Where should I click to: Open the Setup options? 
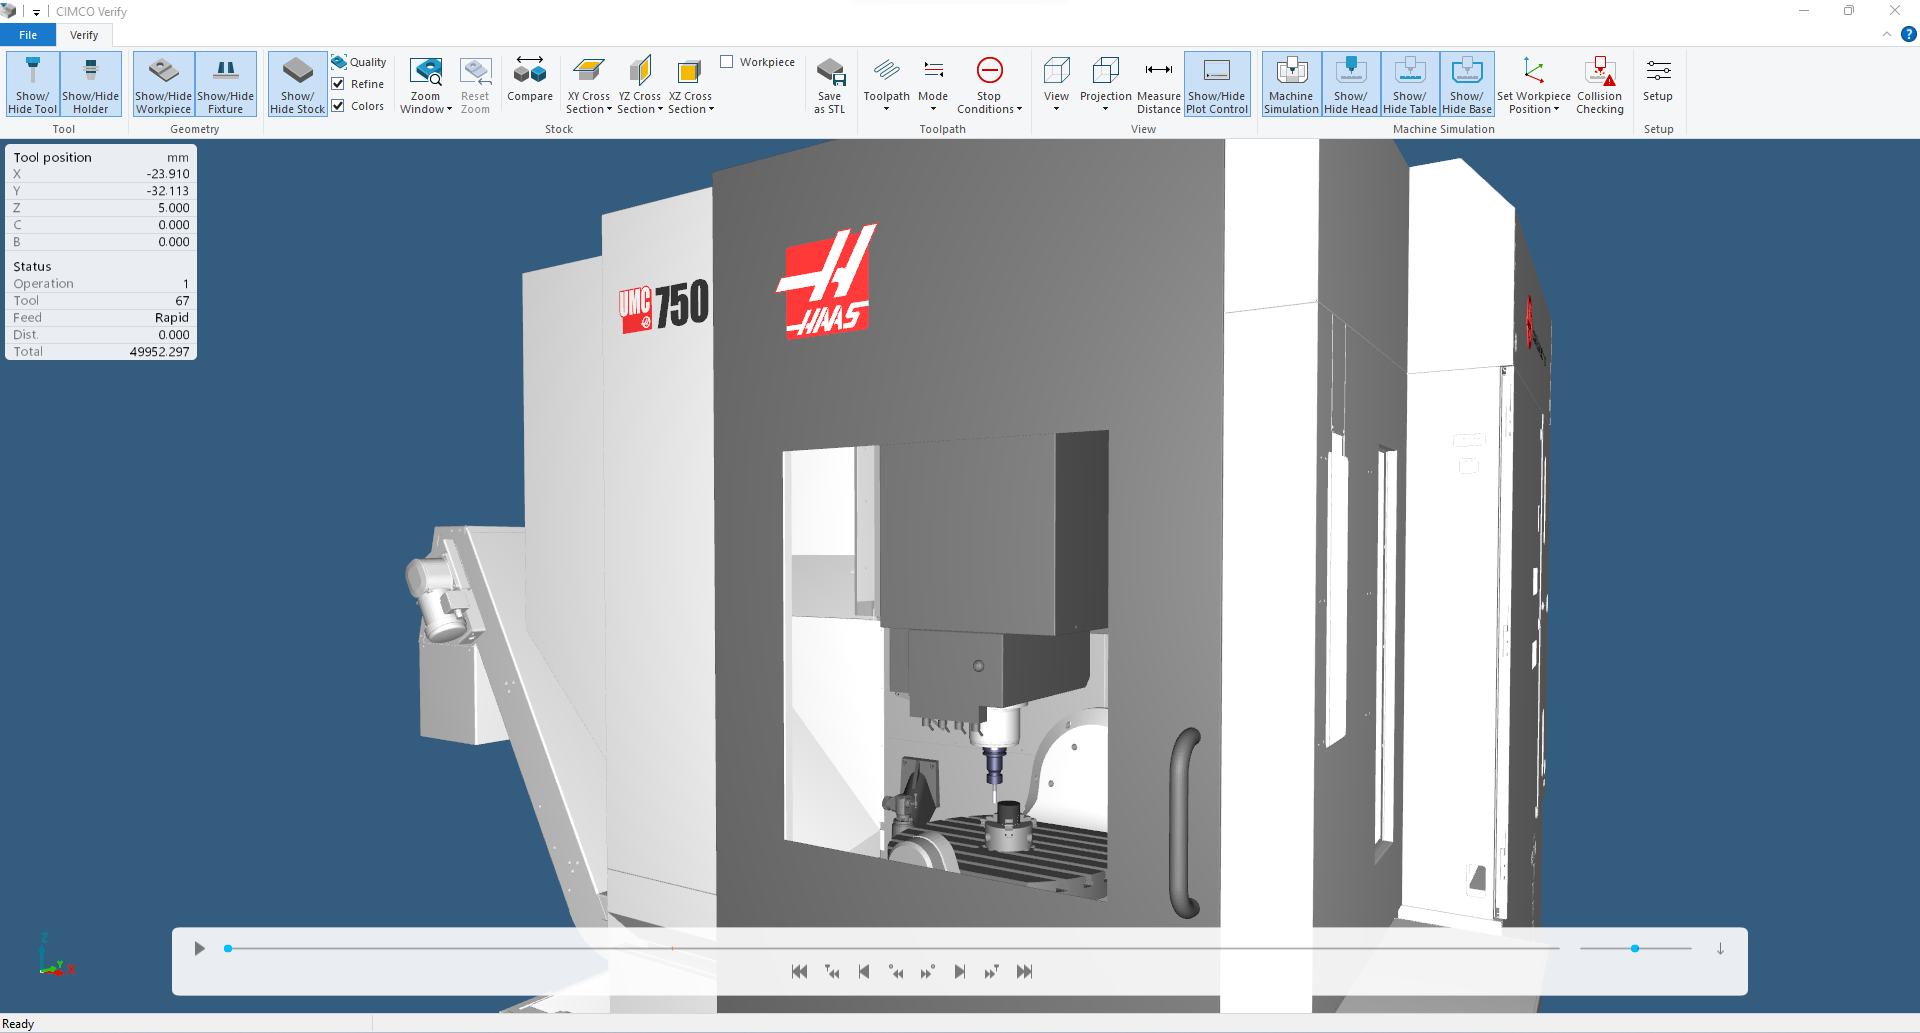click(x=1658, y=79)
